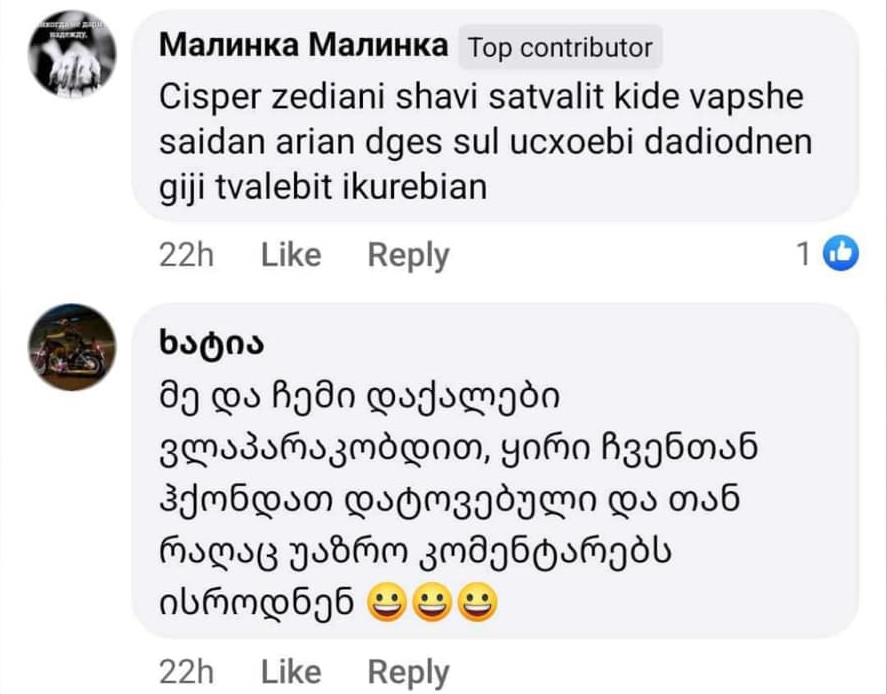Like Малинка Малинка's comment
This screenshot has width=887, height=694.
(291, 256)
